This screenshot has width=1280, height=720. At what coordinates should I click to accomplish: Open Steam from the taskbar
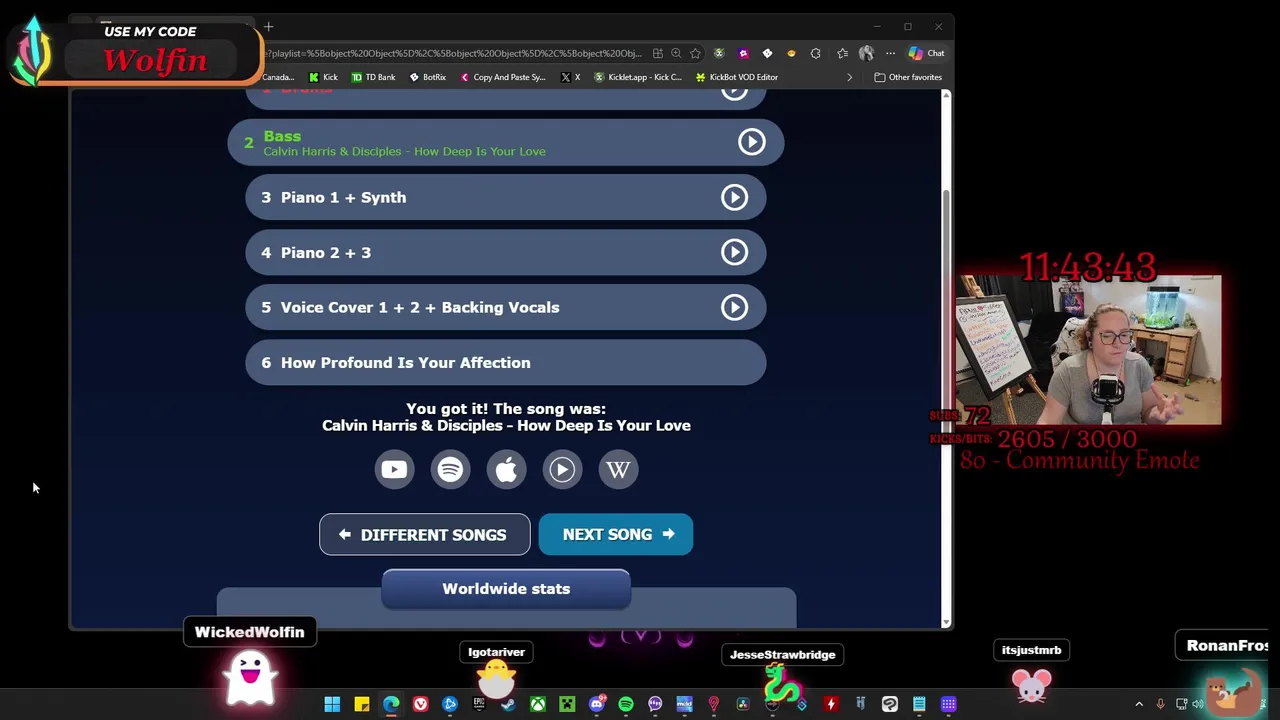(508, 704)
